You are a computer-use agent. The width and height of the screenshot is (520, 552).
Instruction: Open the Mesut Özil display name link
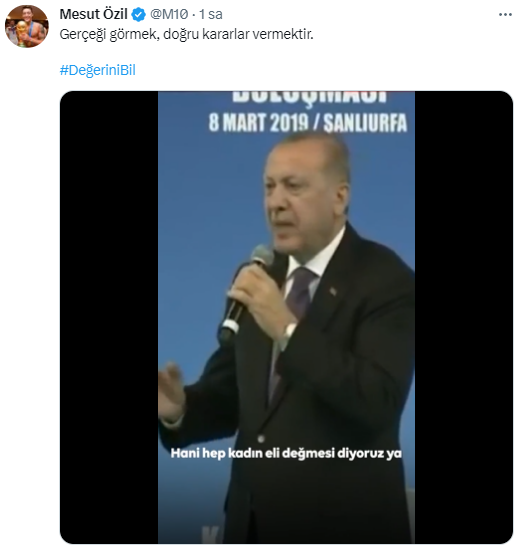pos(93,14)
